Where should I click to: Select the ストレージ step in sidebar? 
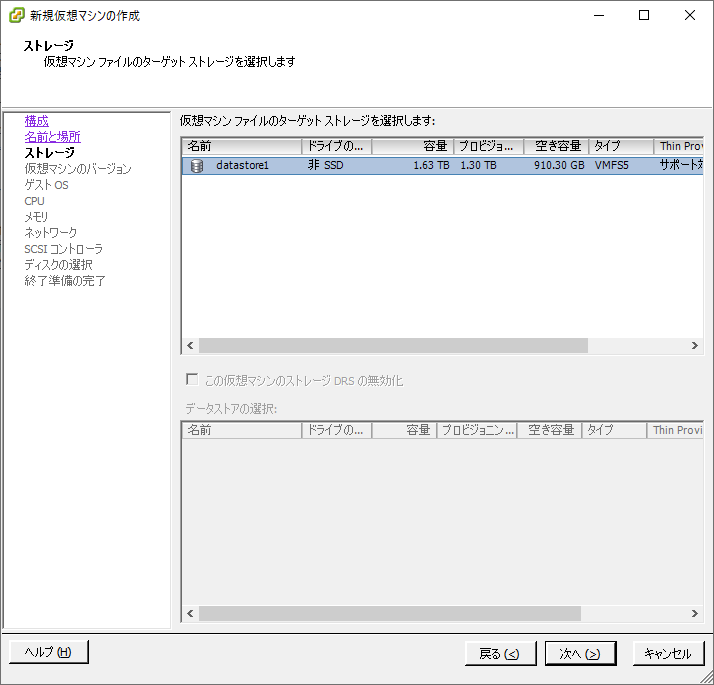click(x=49, y=153)
